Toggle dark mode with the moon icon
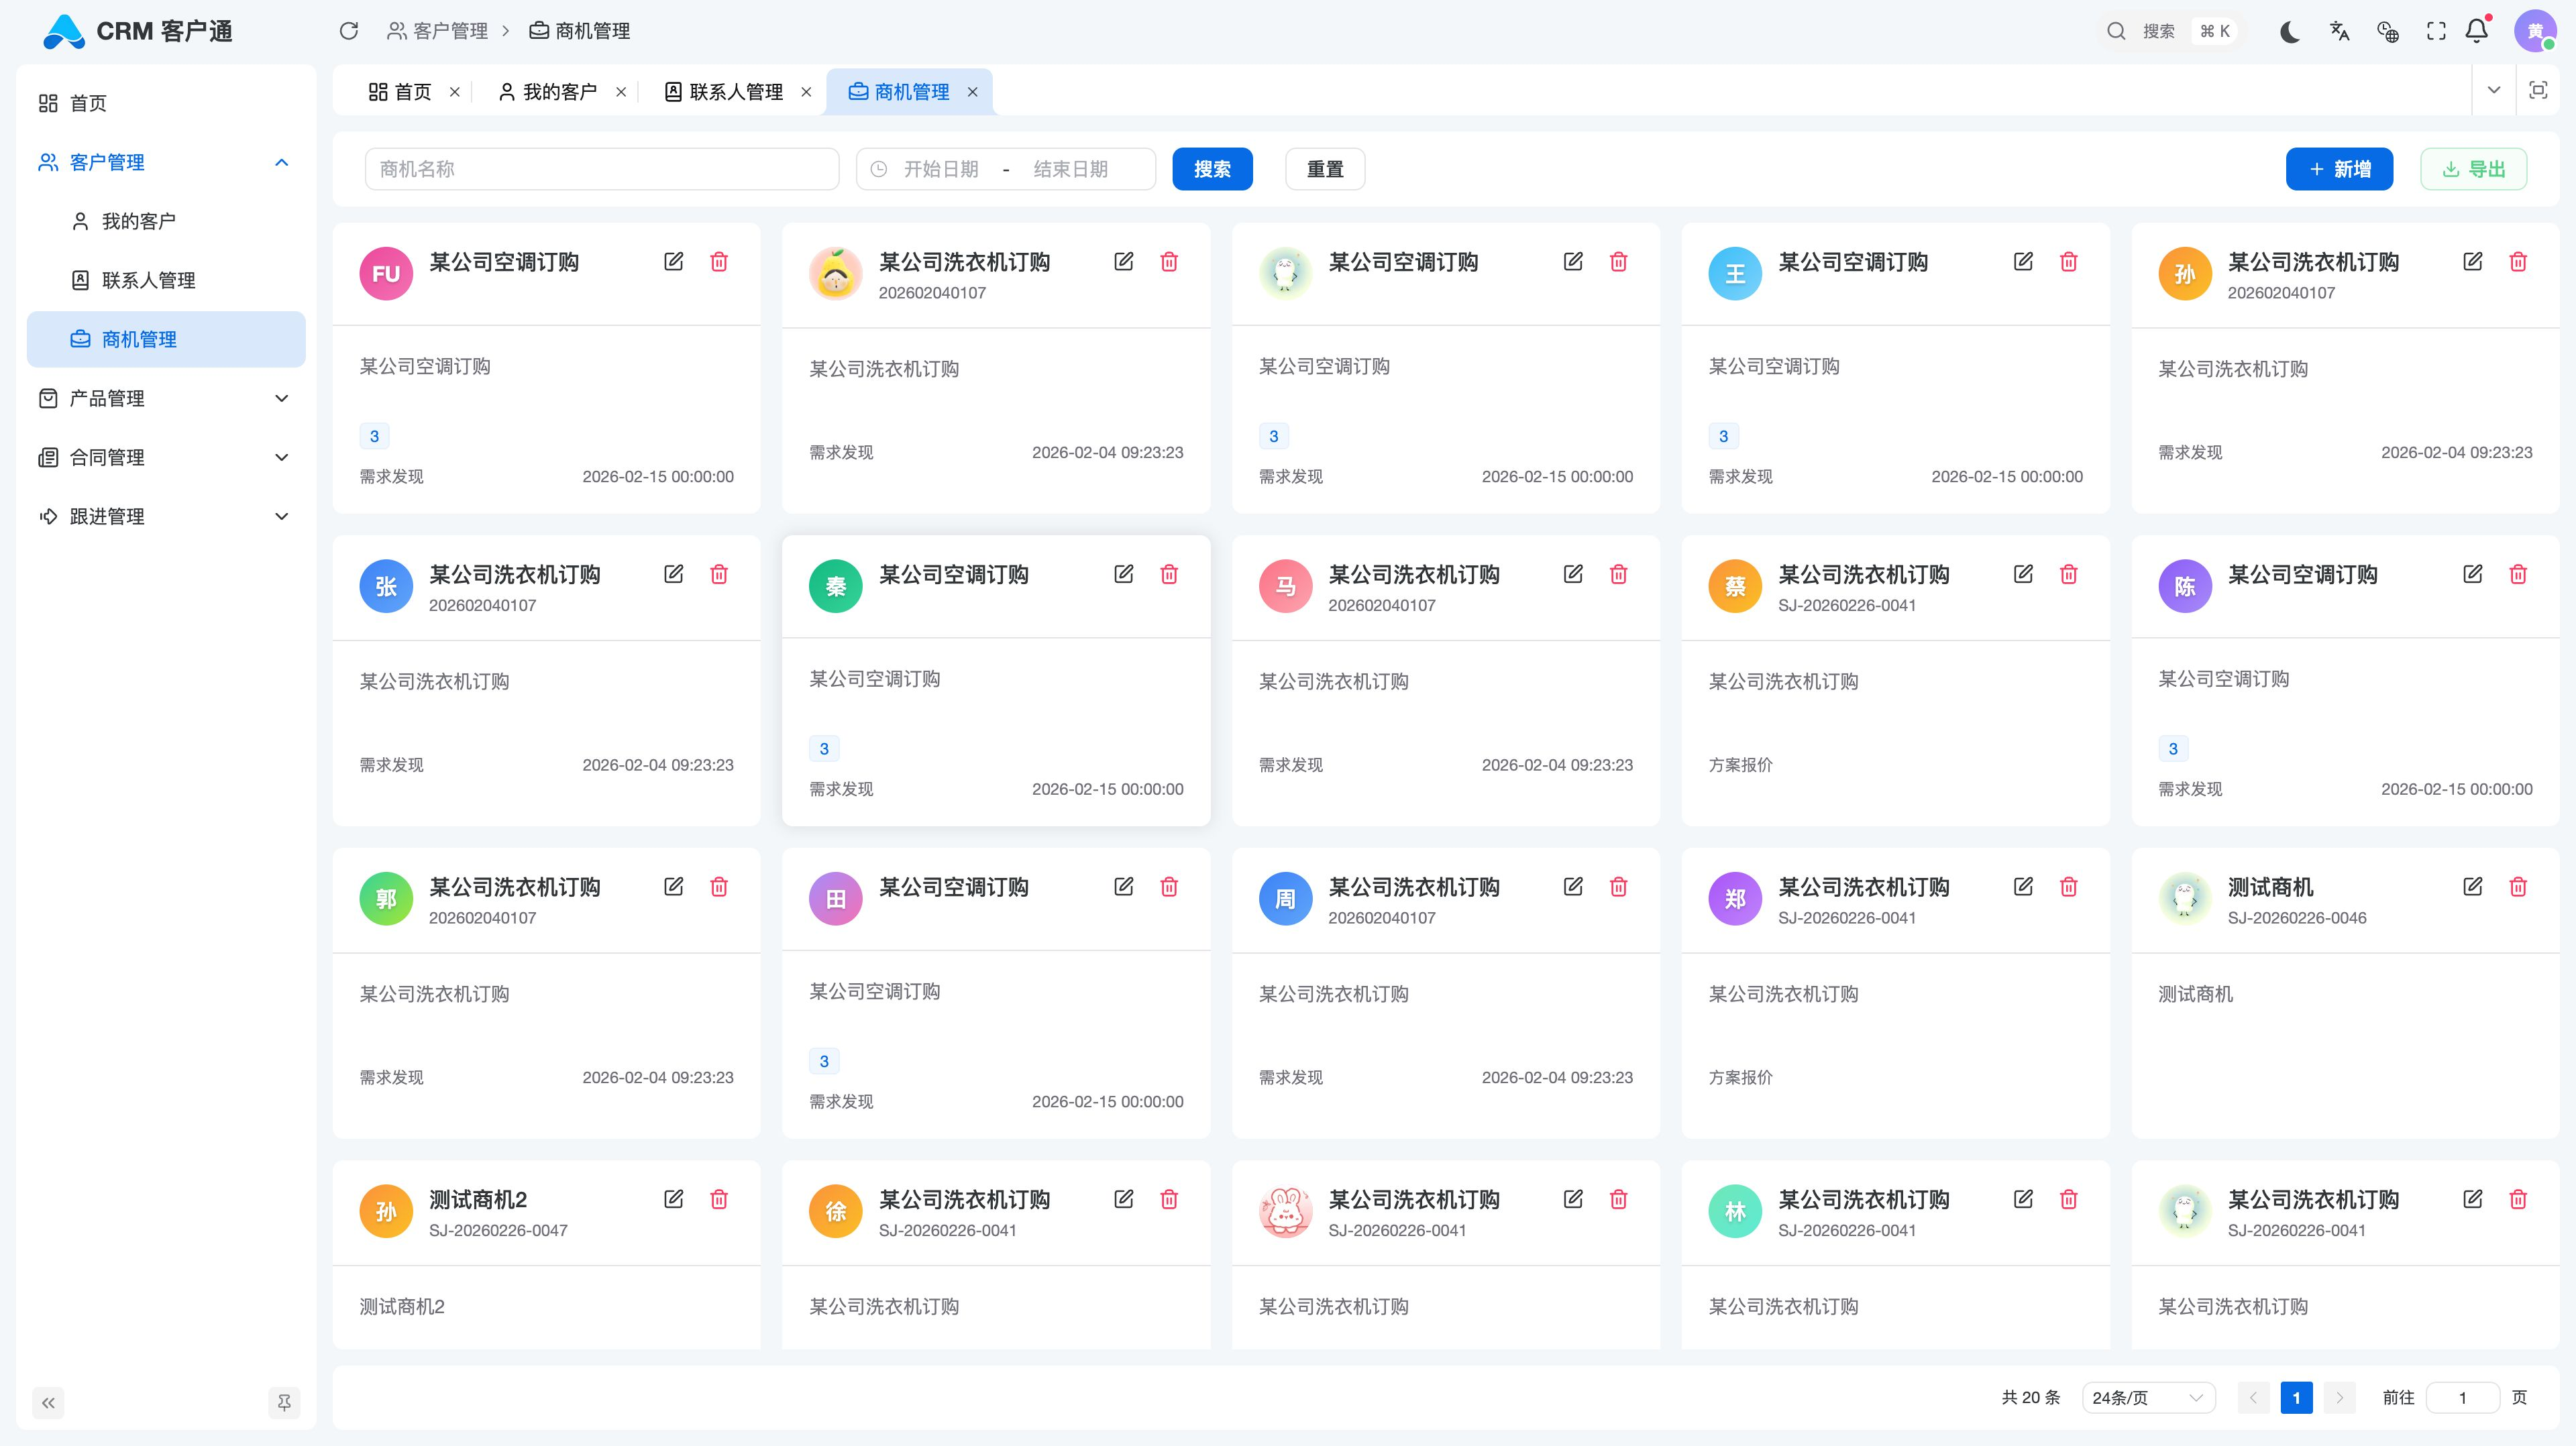 [2289, 31]
